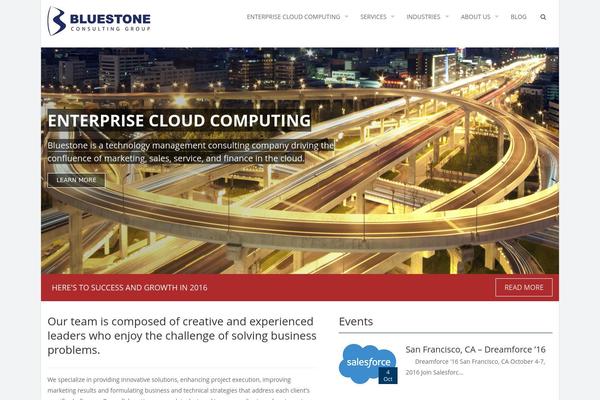
Task: Click the 'We specialize in providing' paragraph
Action: [x=179, y=388]
